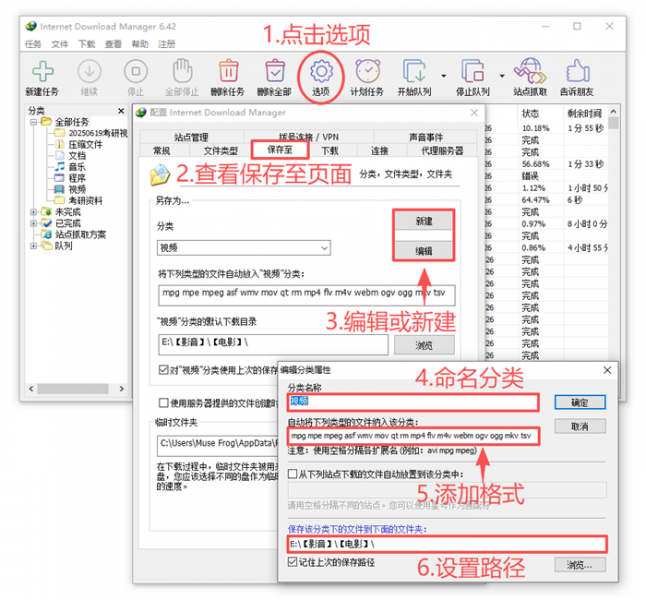
Task: Click the 告诉朋友 thumbs-up icon
Action: [x=578, y=71]
